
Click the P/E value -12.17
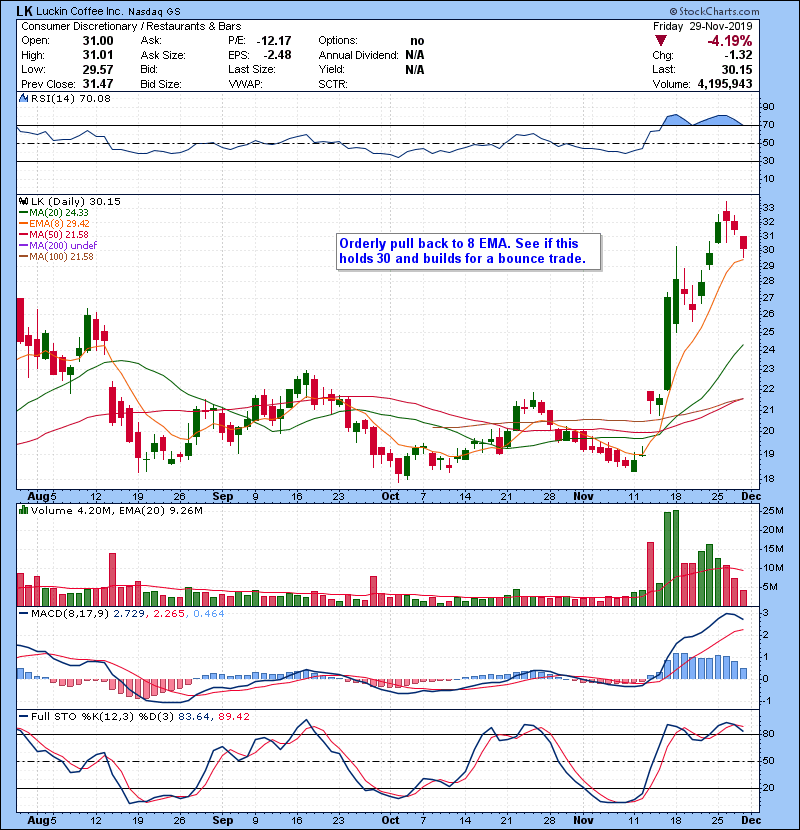pos(274,41)
